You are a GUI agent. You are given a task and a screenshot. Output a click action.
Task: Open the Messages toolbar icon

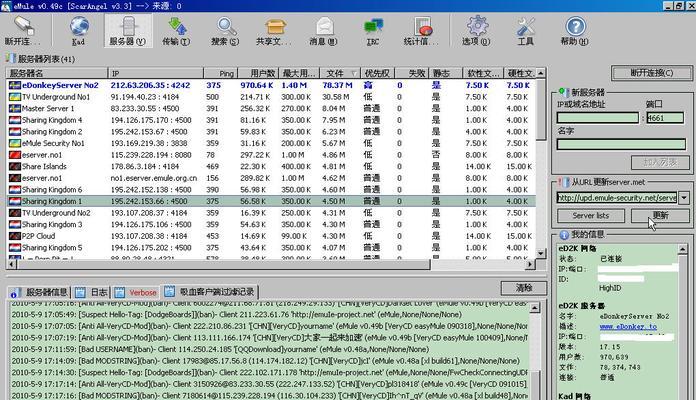tap(324, 26)
